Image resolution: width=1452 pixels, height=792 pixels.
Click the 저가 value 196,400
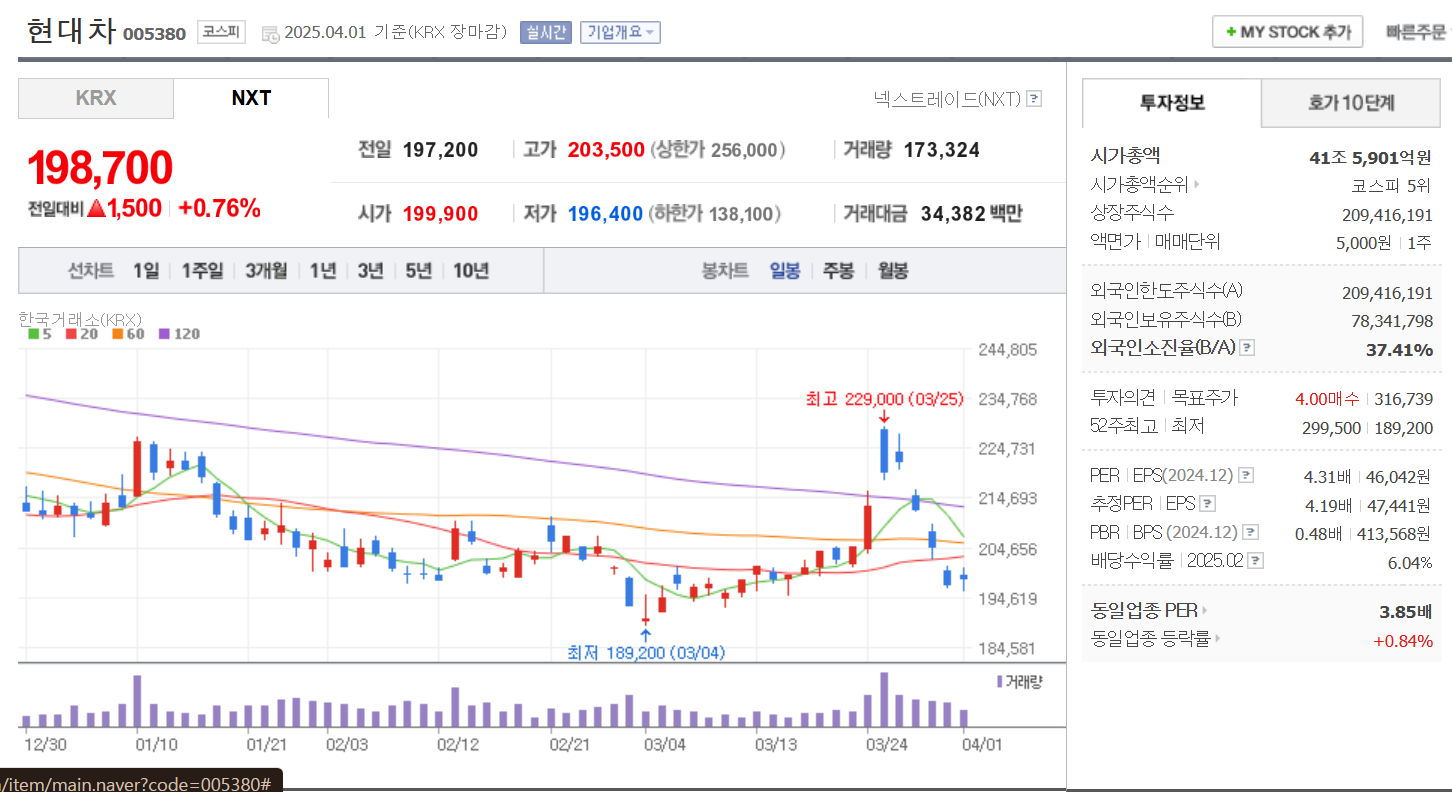(x=605, y=214)
